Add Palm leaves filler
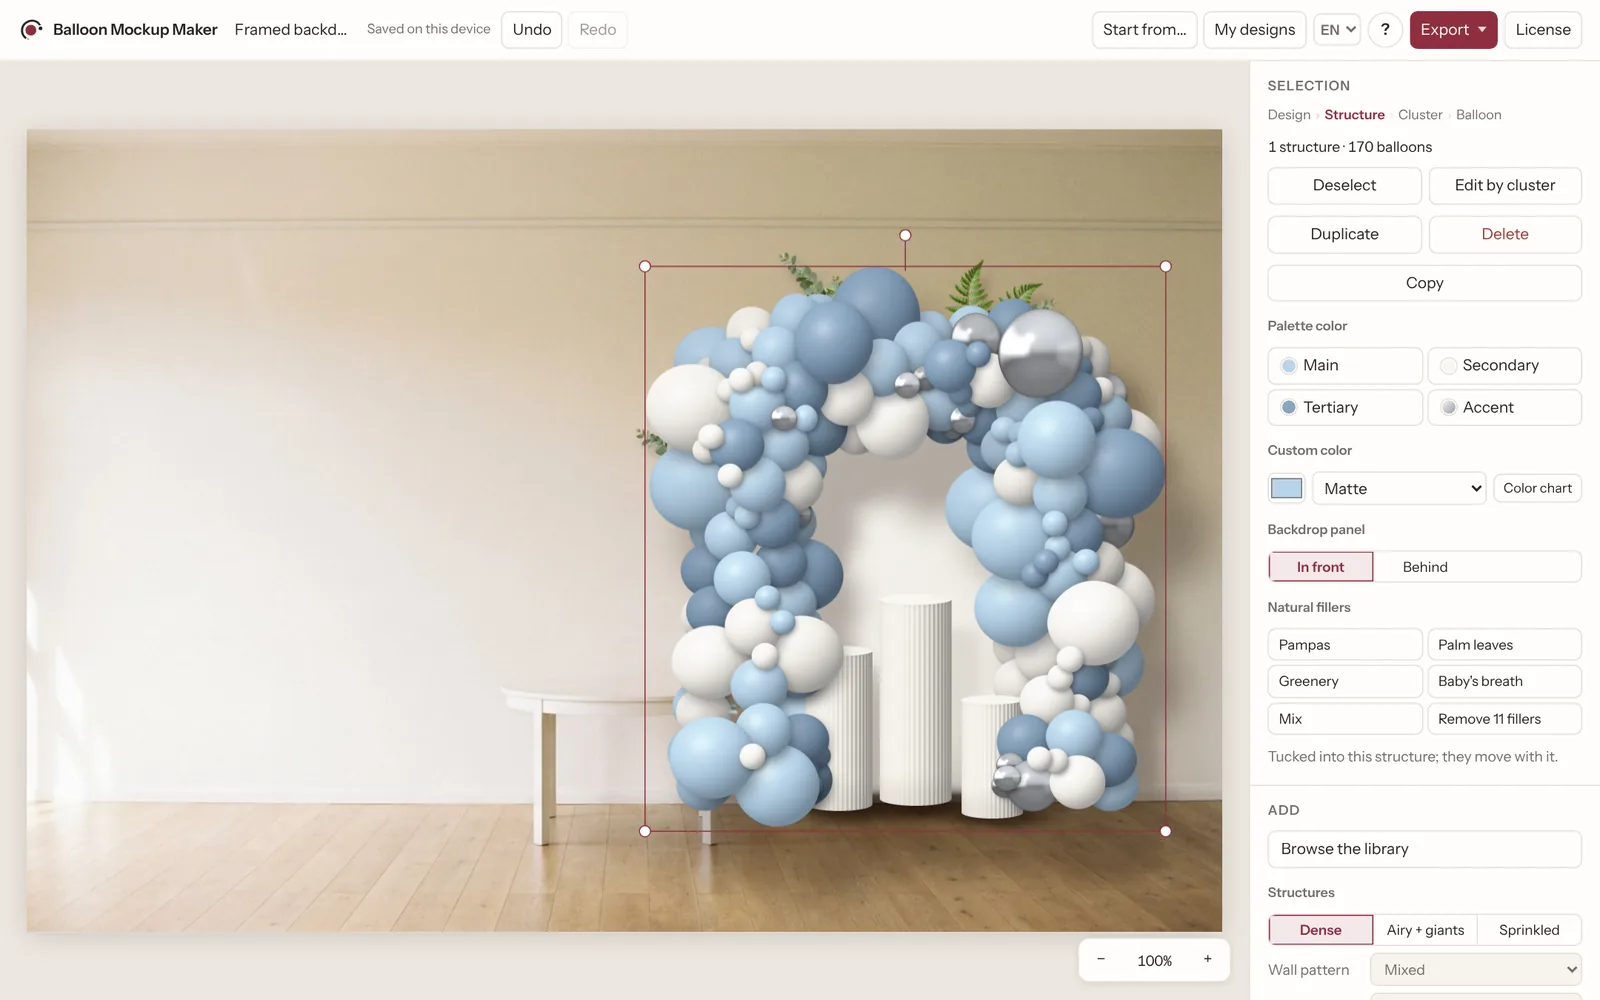1600x1000 pixels. pos(1504,645)
